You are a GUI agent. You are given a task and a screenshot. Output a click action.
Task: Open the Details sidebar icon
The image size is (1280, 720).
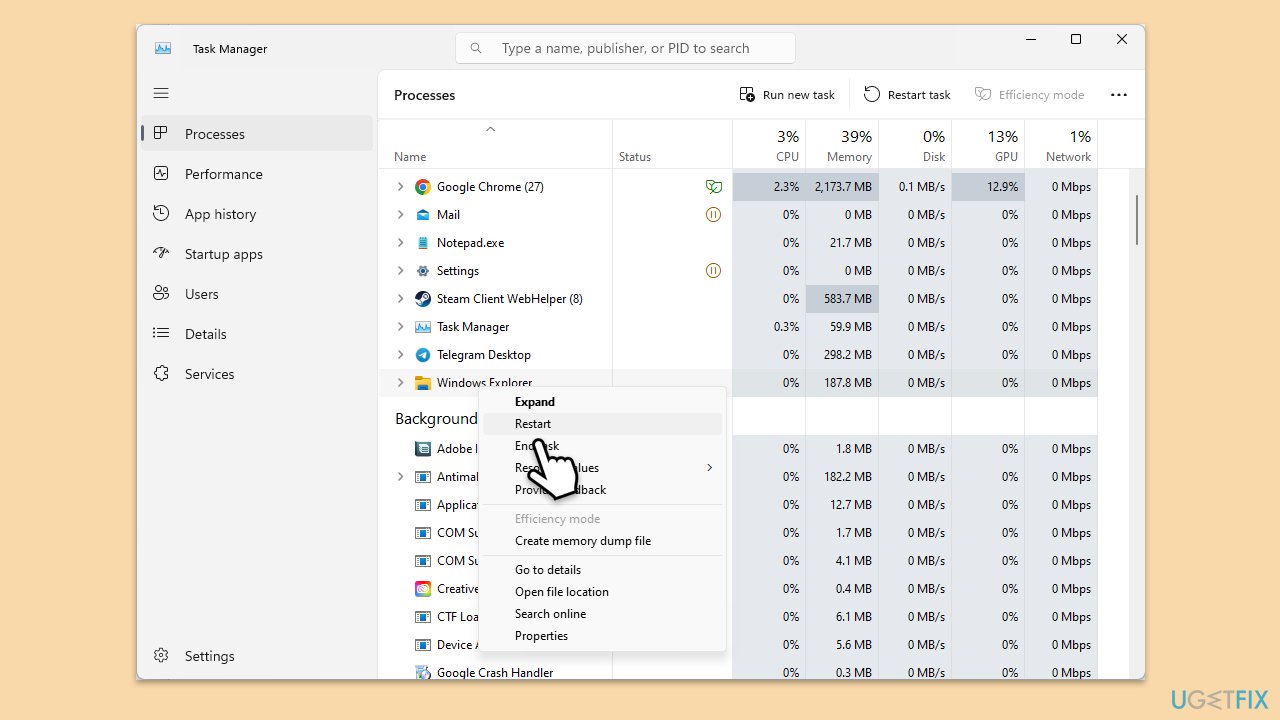tap(161, 333)
